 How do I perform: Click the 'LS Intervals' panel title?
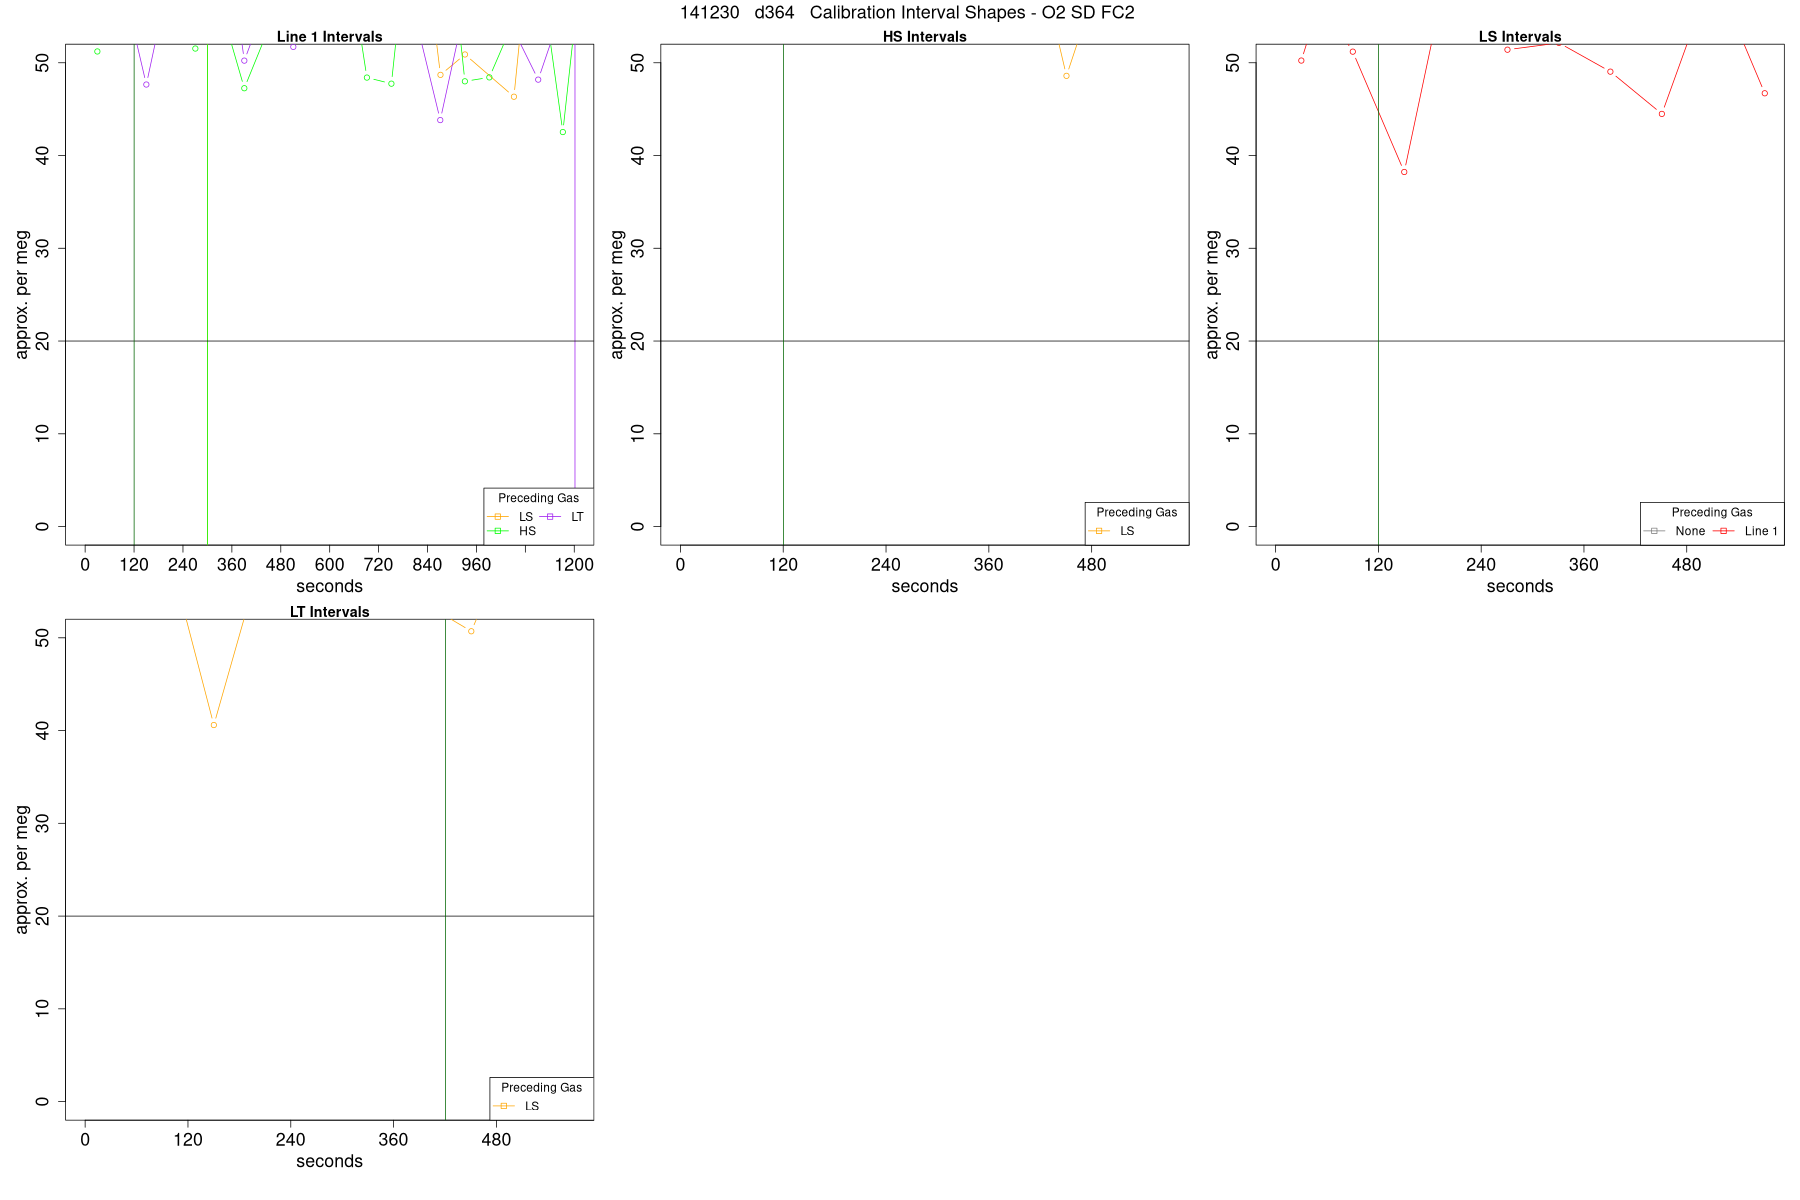1519,37
